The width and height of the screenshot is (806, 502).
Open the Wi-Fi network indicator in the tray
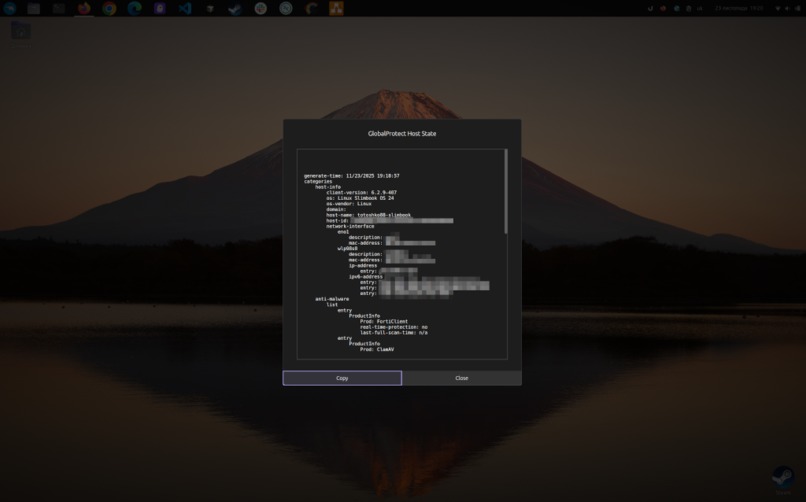[778, 8]
